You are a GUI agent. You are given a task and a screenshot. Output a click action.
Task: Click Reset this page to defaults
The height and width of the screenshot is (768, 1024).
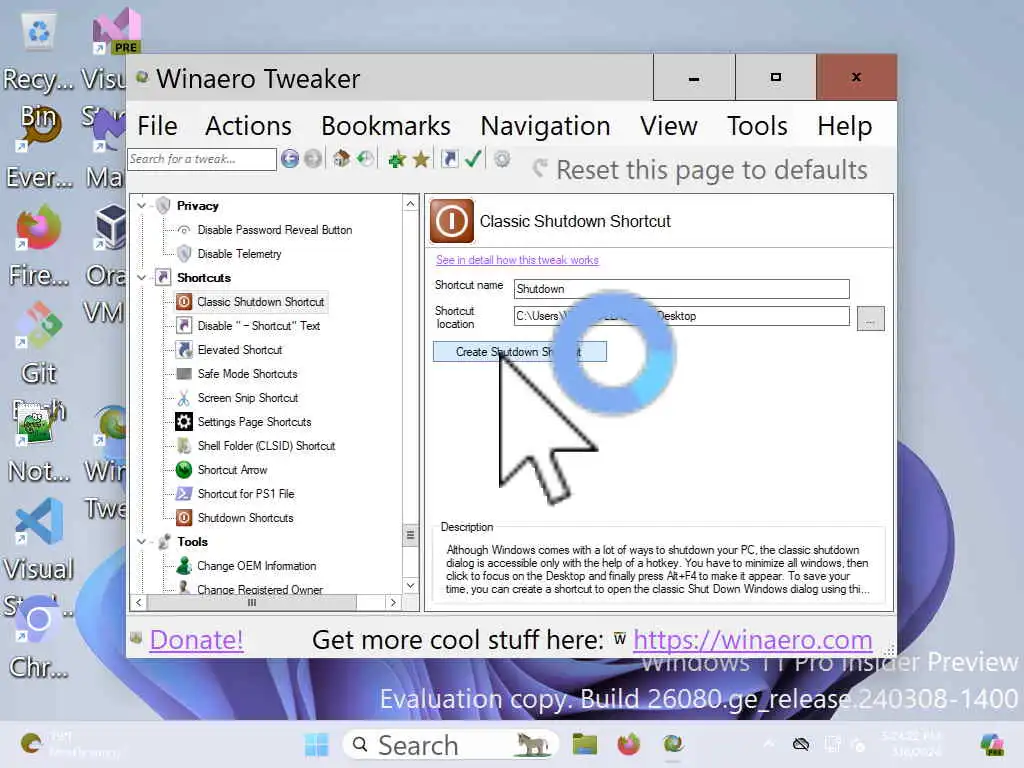pyautogui.click(x=701, y=170)
